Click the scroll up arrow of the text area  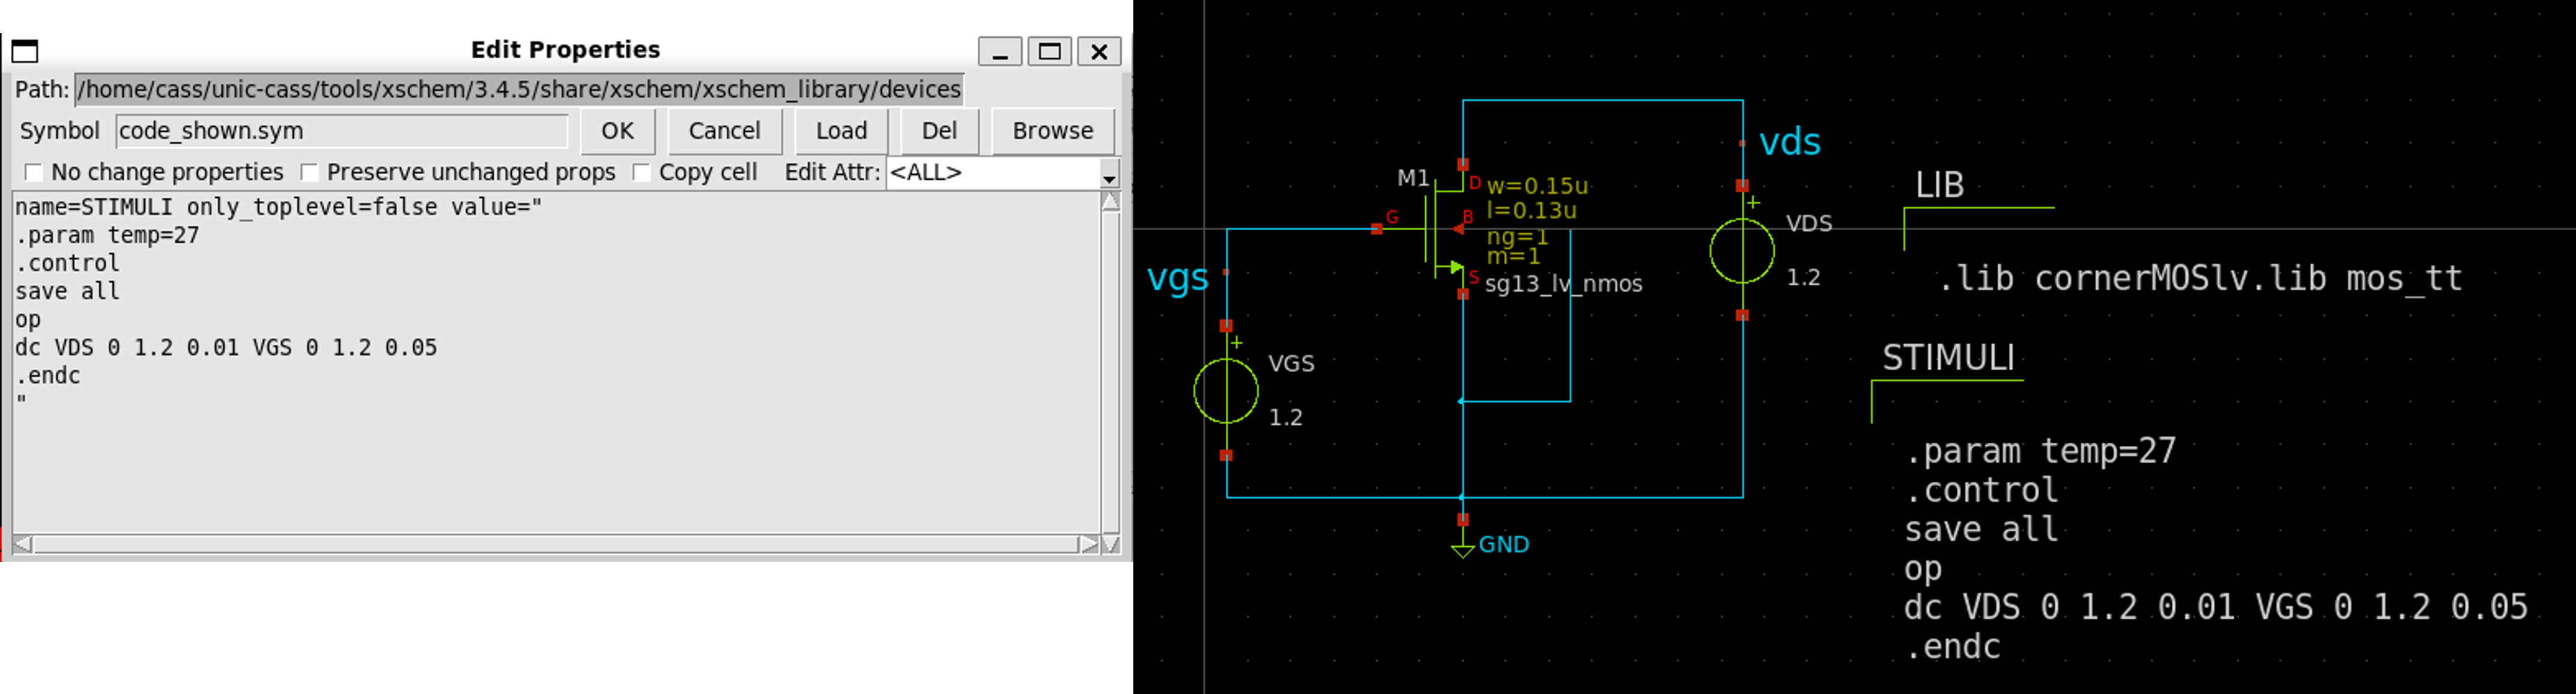click(1110, 202)
